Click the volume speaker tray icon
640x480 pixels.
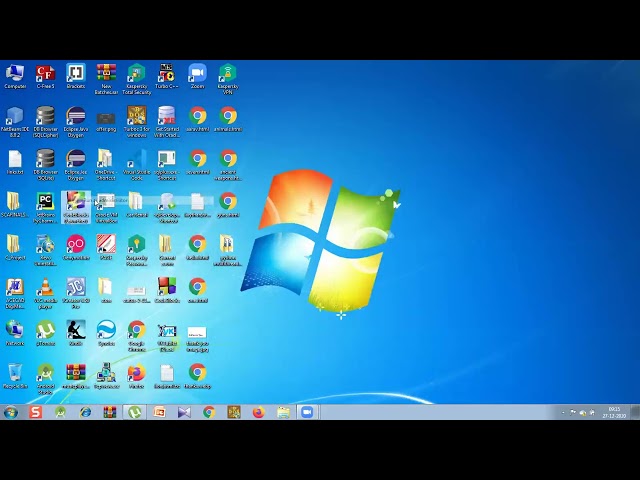click(x=592, y=413)
